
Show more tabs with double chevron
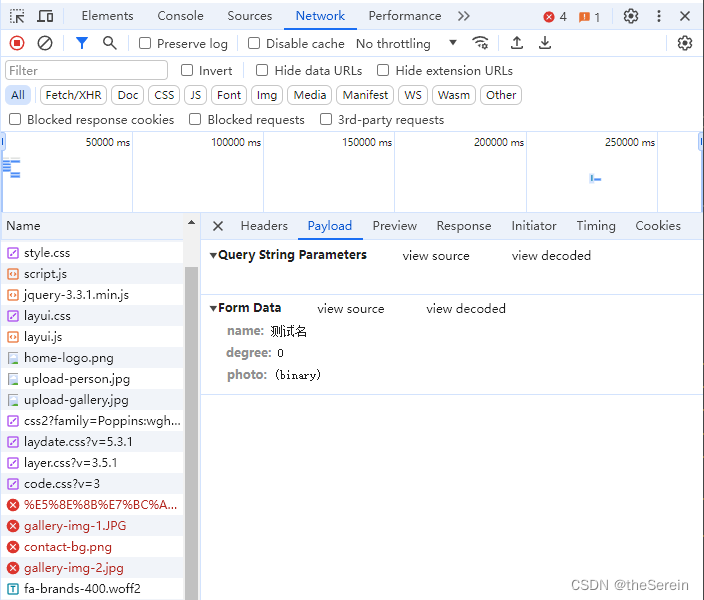(x=463, y=17)
